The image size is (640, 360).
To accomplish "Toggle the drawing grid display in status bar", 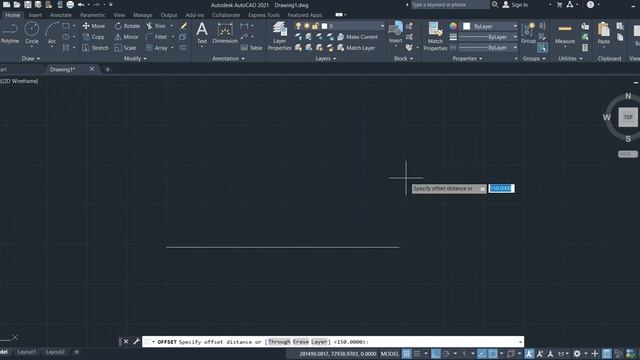I will (x=407, y=353).
